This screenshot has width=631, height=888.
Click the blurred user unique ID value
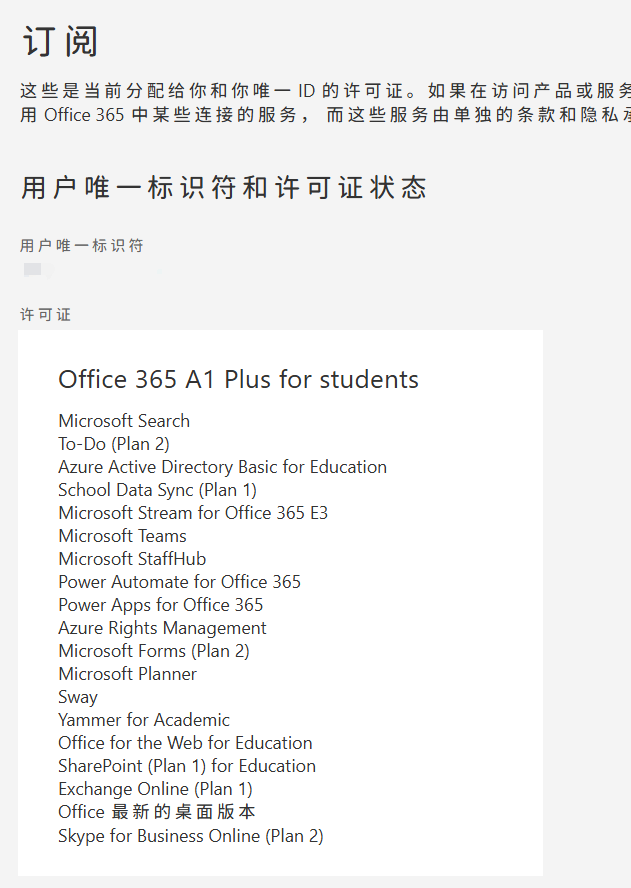(38, 270)
